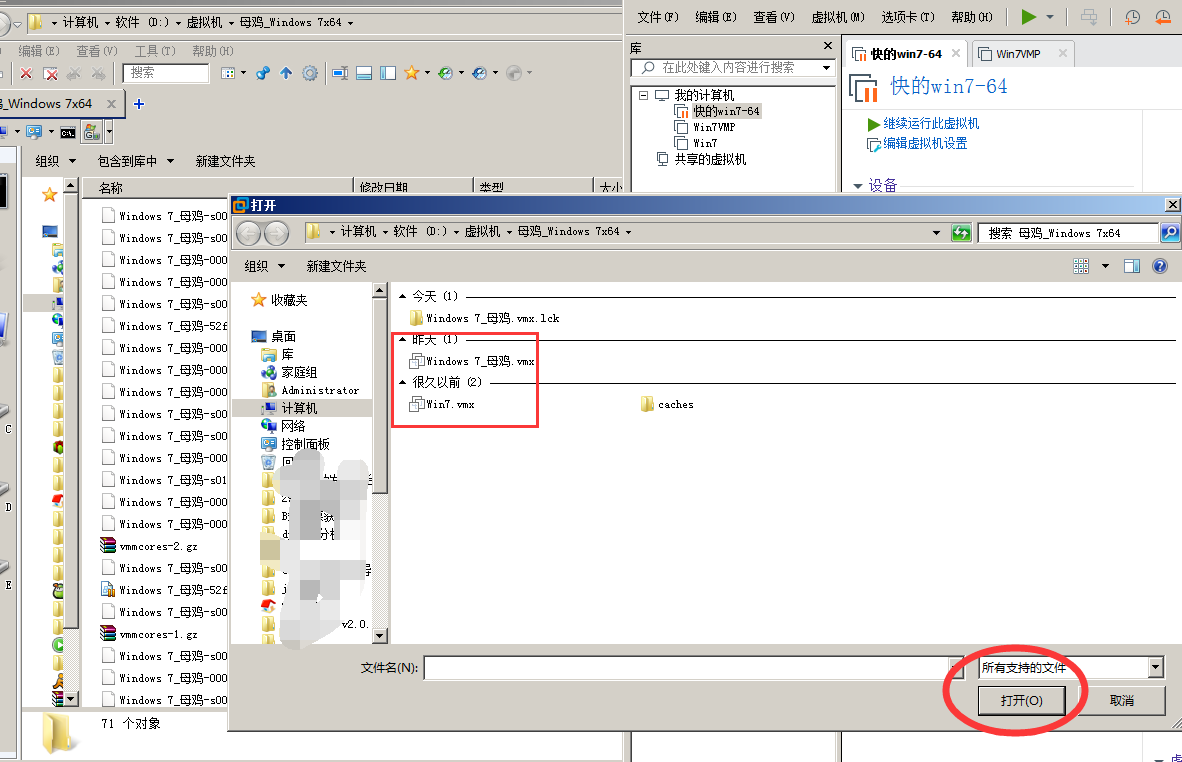The image size is (1182, 762).
Task: Click the 文件名 input field
Action: click(685, 668)
